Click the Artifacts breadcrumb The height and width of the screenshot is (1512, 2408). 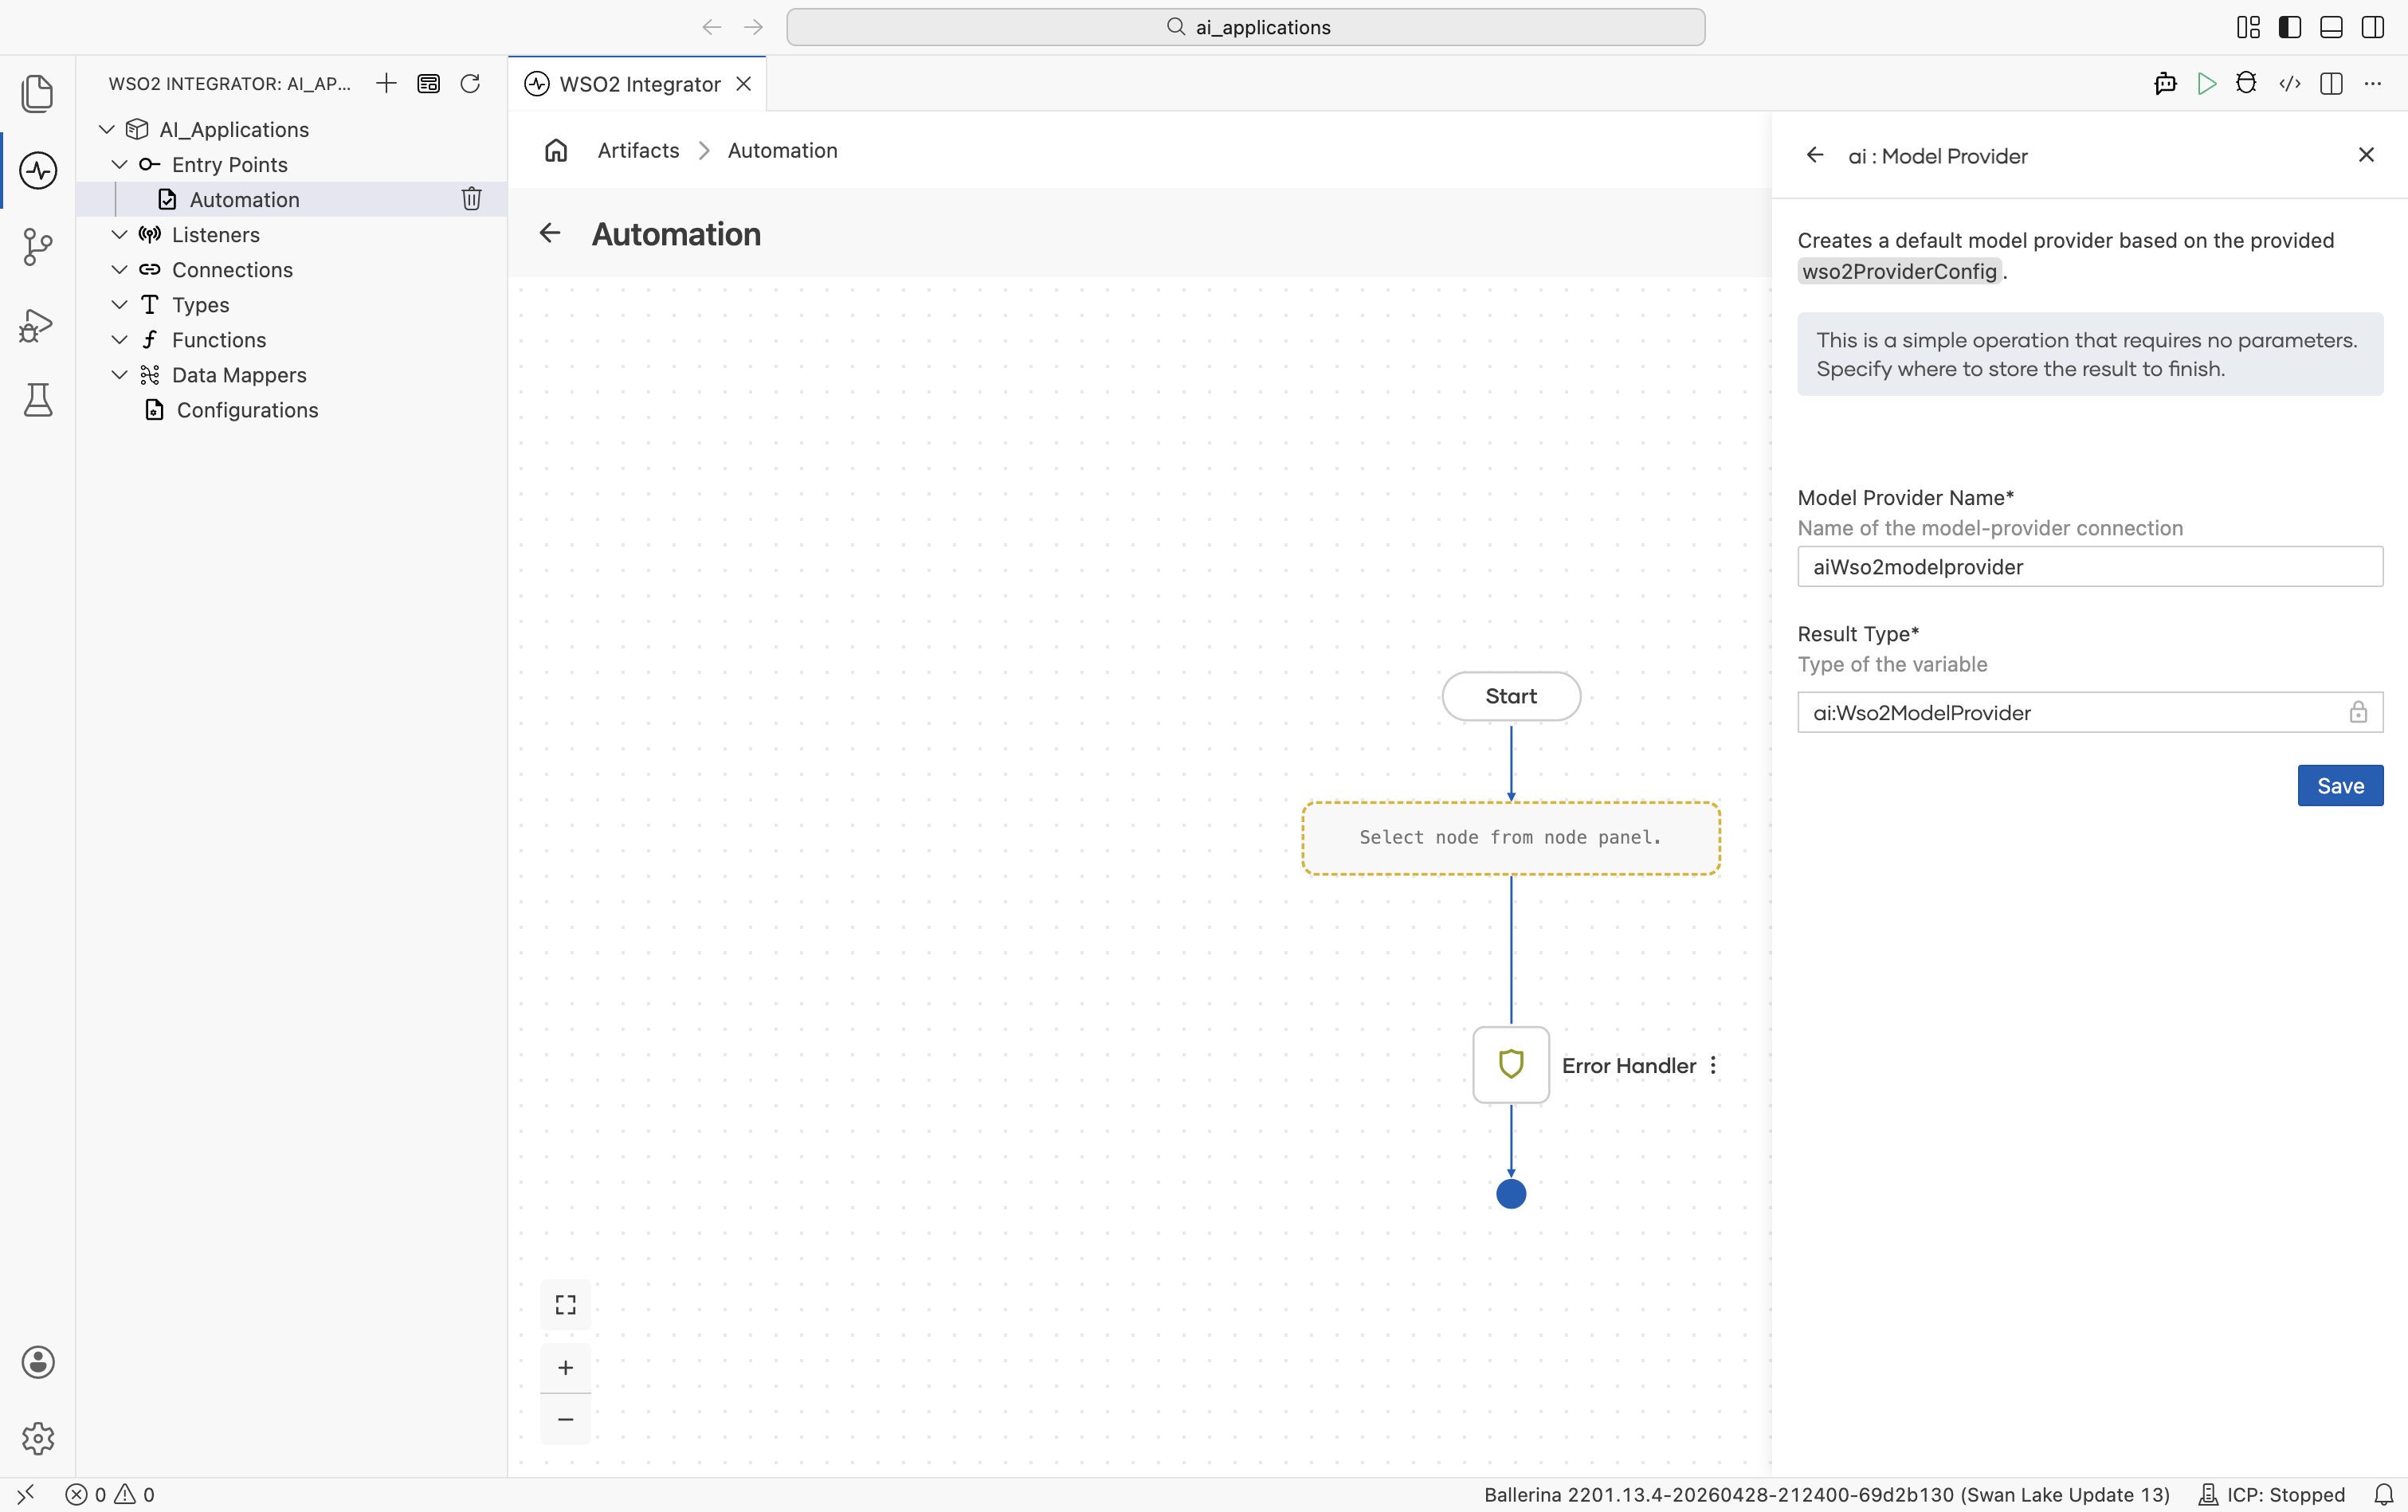click(x=638, y=150)
